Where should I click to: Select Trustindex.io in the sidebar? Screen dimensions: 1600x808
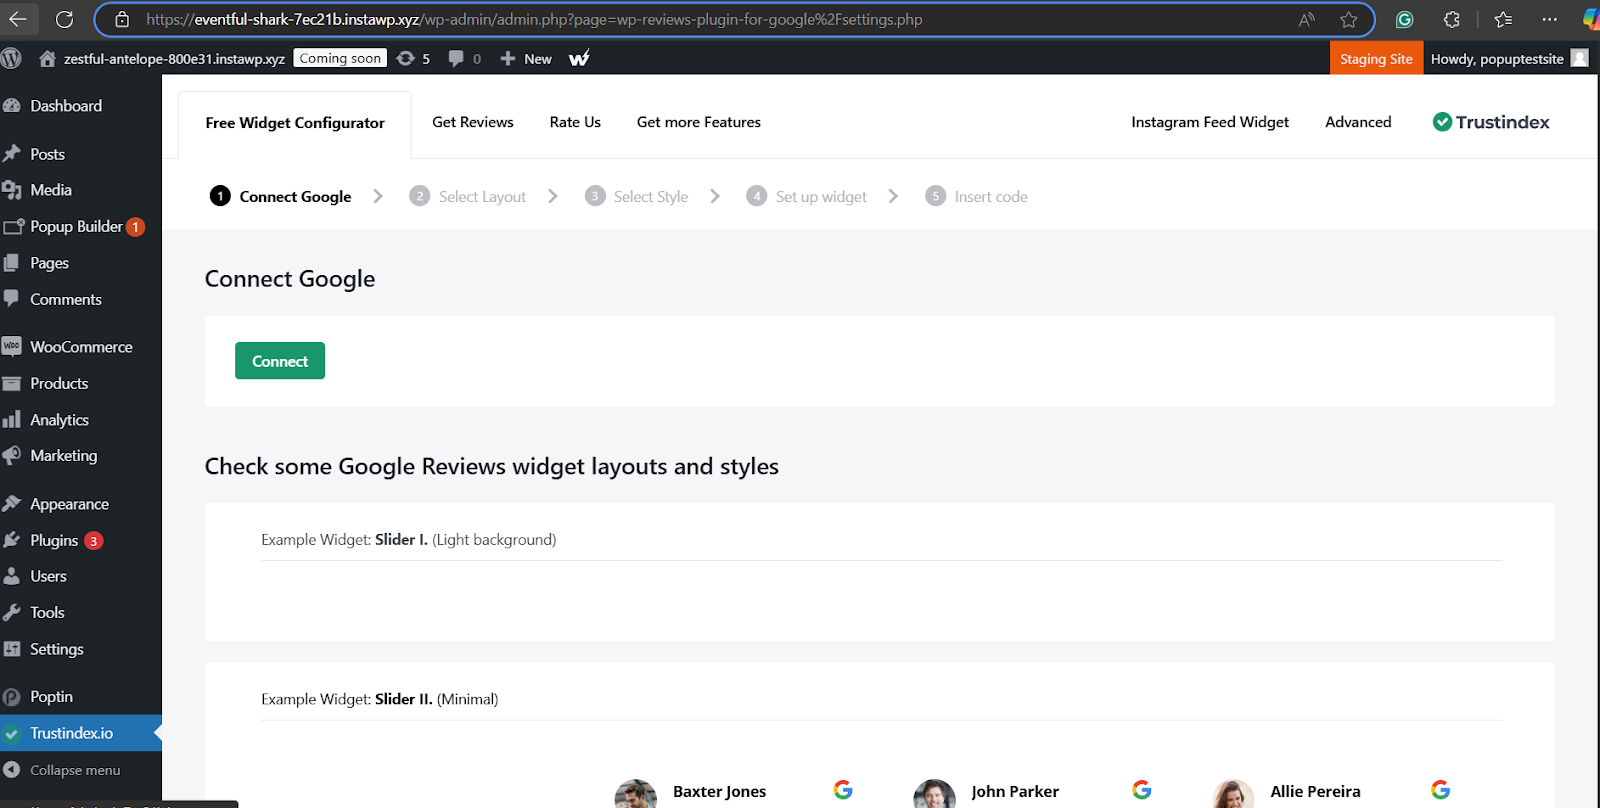(81, 733)
